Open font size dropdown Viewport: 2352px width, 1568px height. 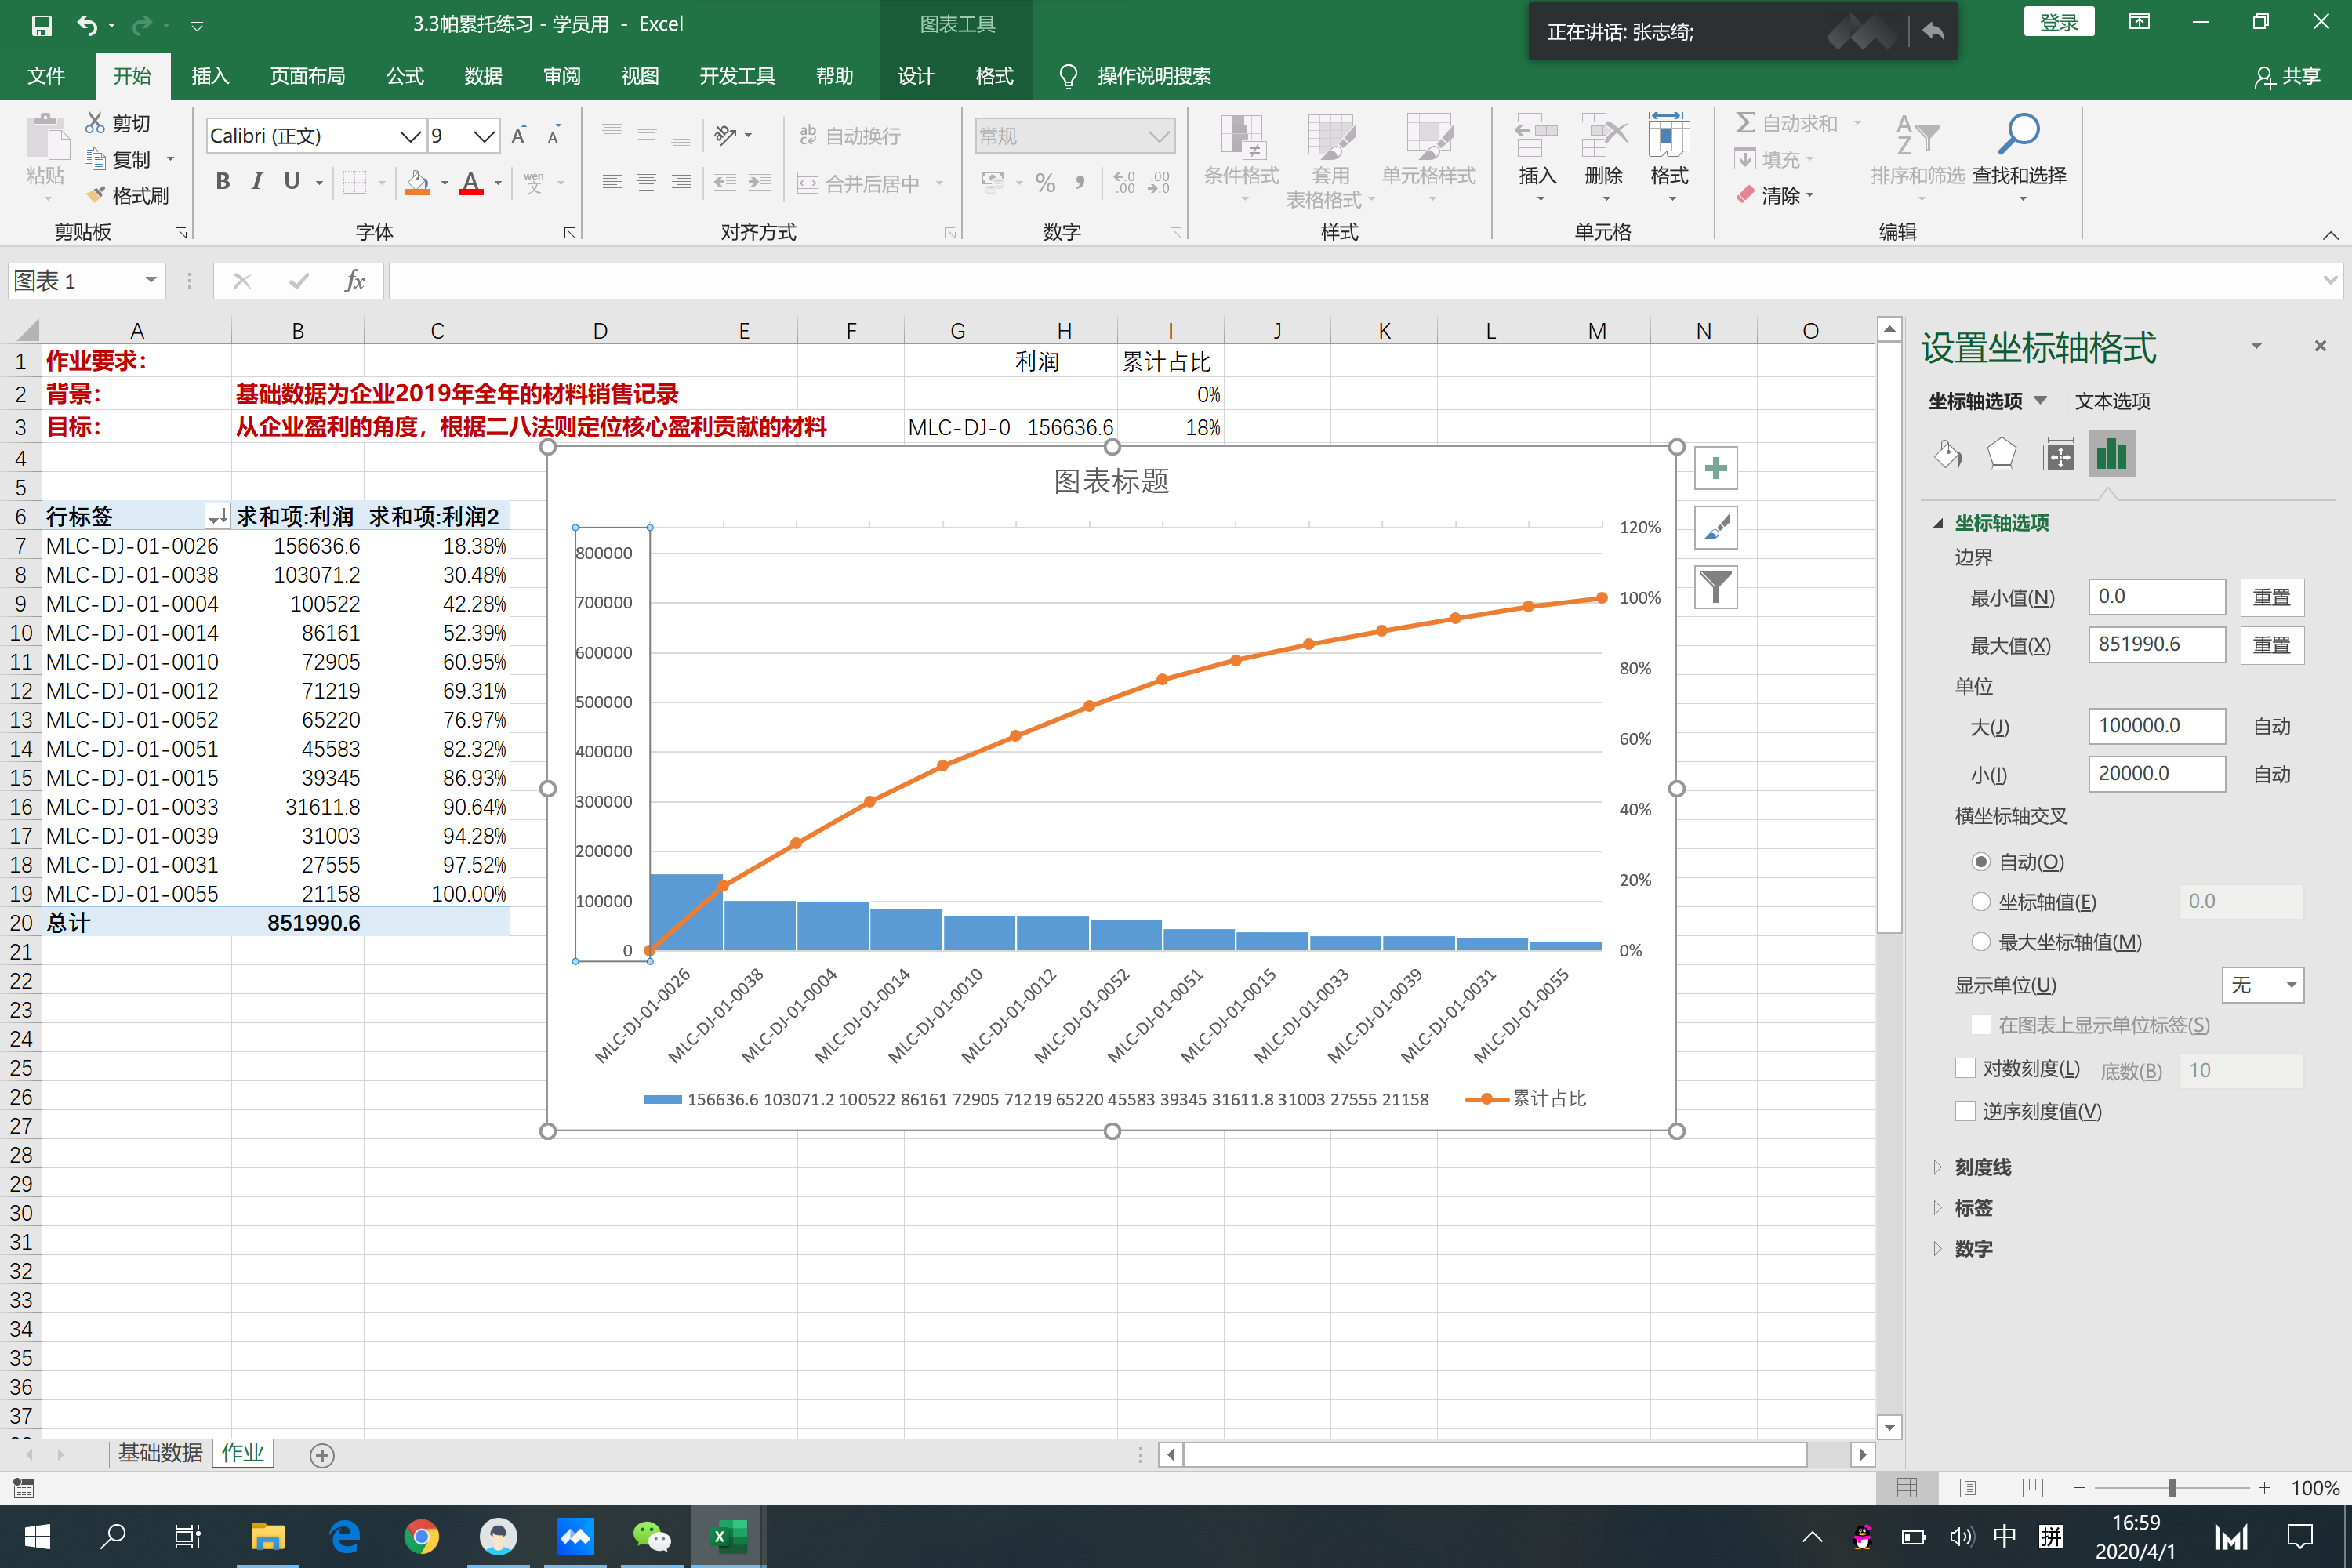pos(484,136)
